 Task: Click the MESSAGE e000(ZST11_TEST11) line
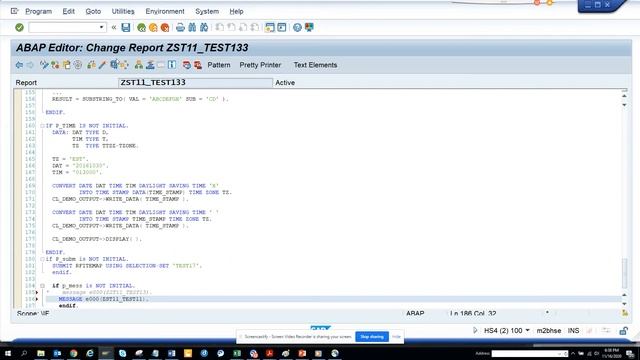pyautogui.click(x=104, y=299)
